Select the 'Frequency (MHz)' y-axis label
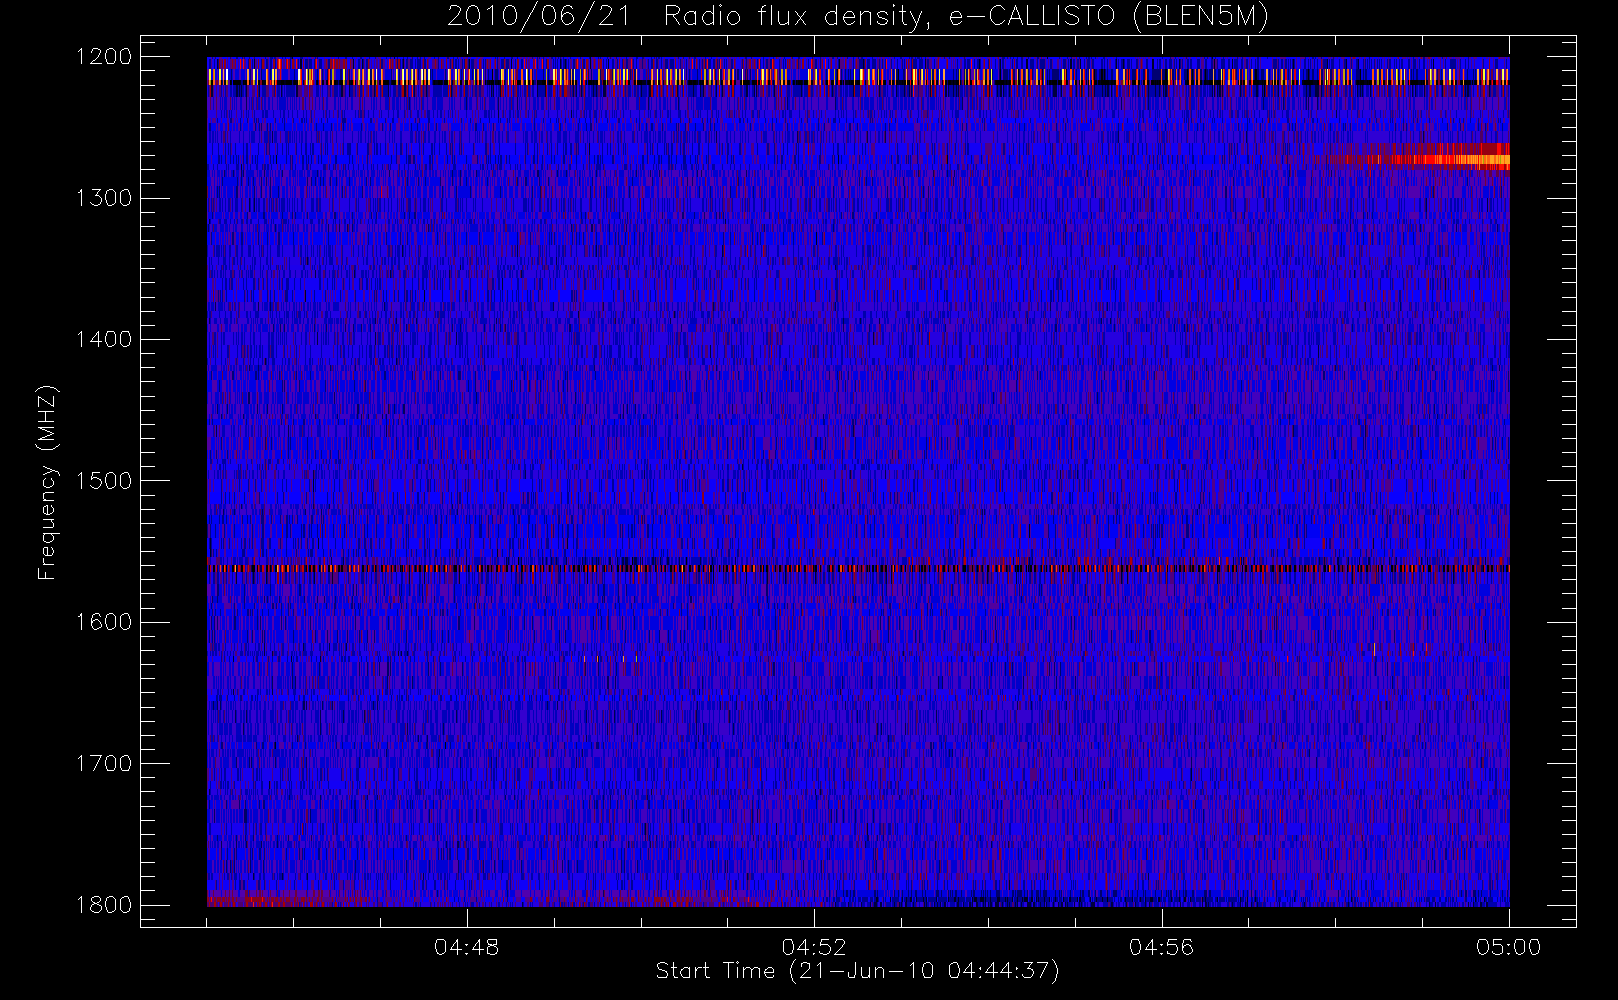Screen dimensions: 1618x1000 click(46, 482)
